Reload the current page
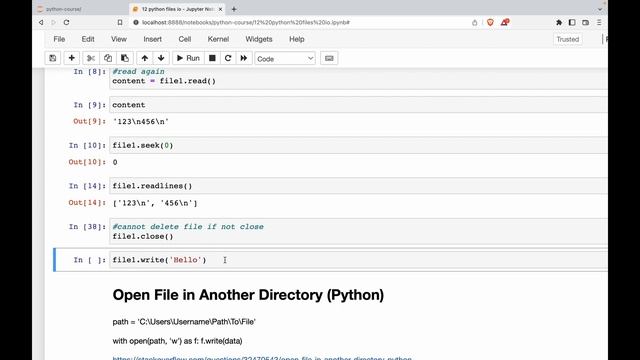Viewport: 640px width, 360px height. click(67, 22)
